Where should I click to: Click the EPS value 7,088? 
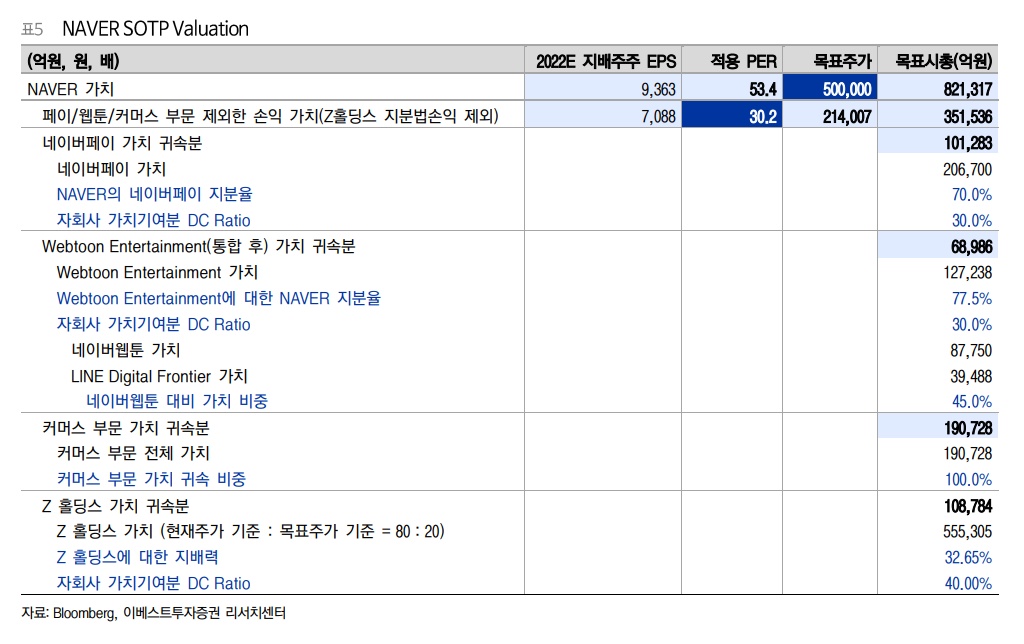tap(658, 116)
